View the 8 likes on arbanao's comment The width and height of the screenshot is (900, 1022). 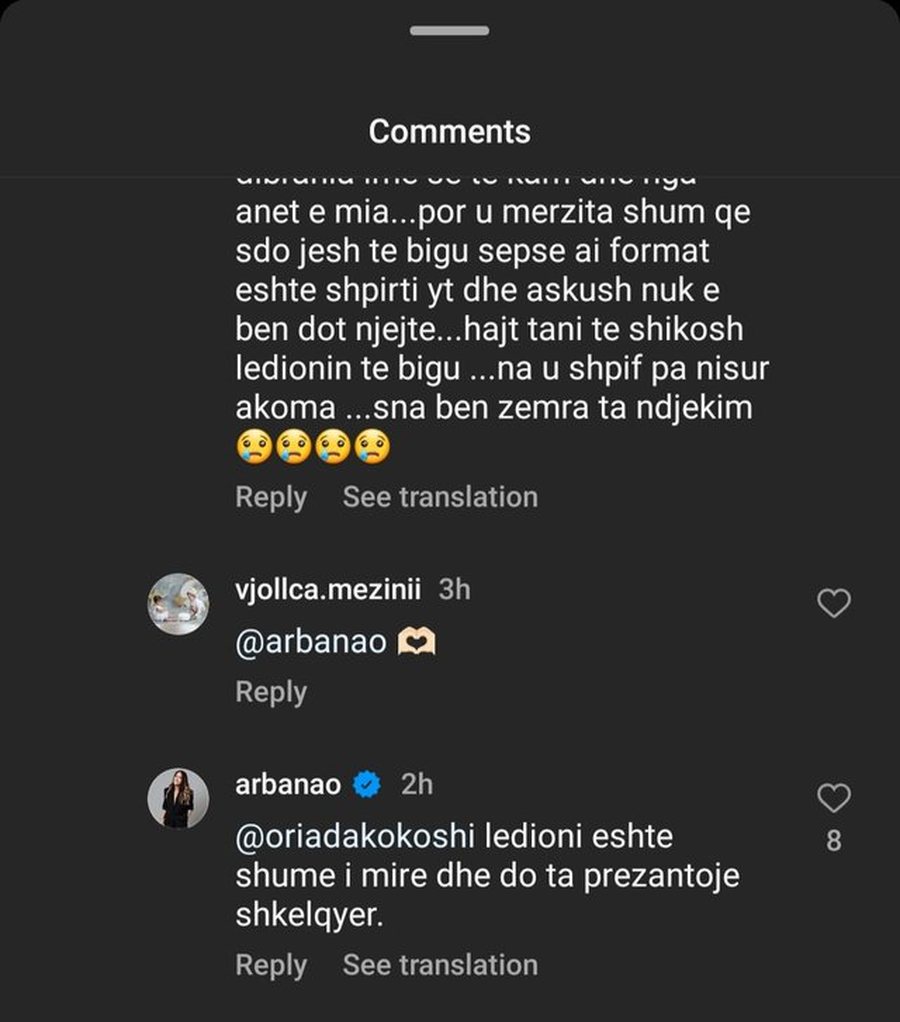(x=833, y=838)
